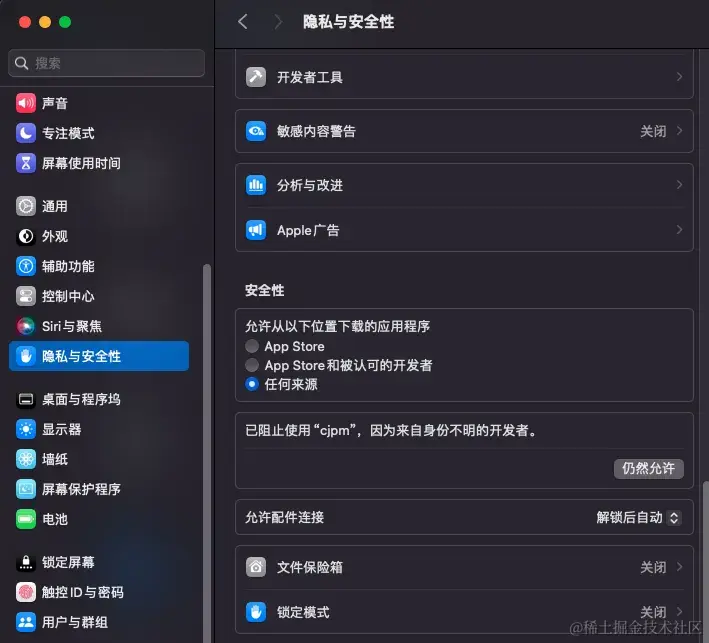
Task: Select the Lock Screen (锁定屏幕) icon
Action: 26,562
